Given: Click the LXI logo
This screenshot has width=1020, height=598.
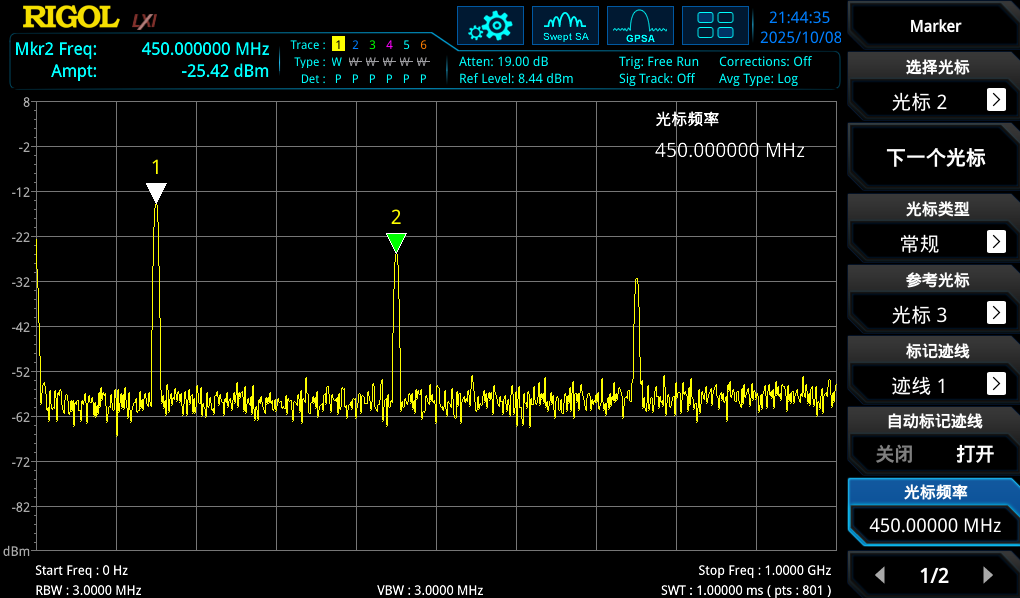Looking at the screenshot, I should tap(144, 21).
